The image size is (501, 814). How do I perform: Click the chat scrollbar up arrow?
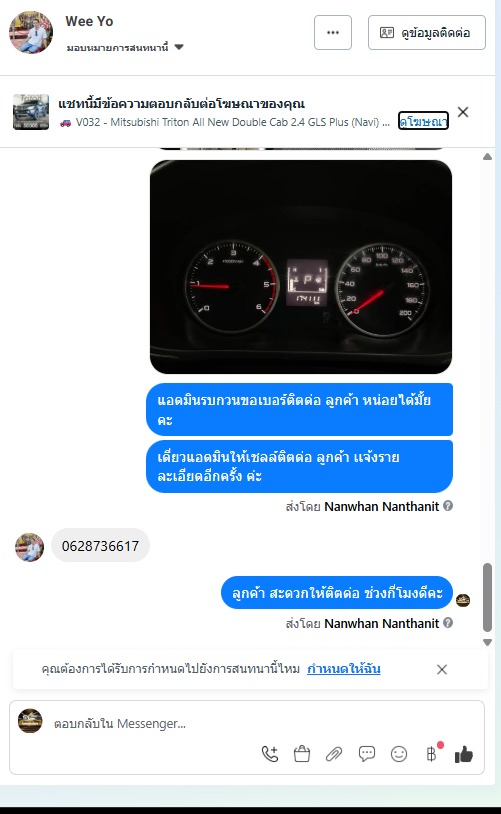(x=487, y=156)
